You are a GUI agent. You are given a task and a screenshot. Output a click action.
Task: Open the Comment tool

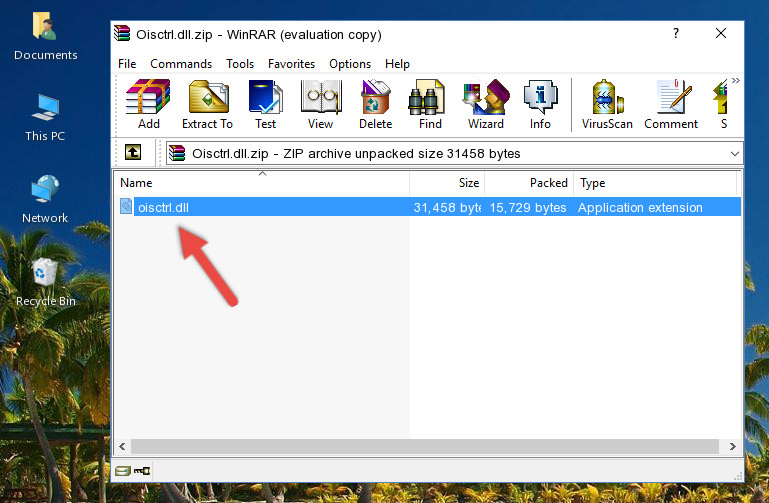pyautogui.click(x=671, y=104)
